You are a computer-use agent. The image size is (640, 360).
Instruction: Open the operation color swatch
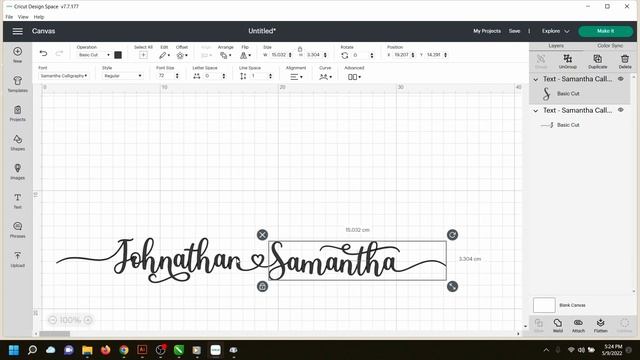click(118, 55)
